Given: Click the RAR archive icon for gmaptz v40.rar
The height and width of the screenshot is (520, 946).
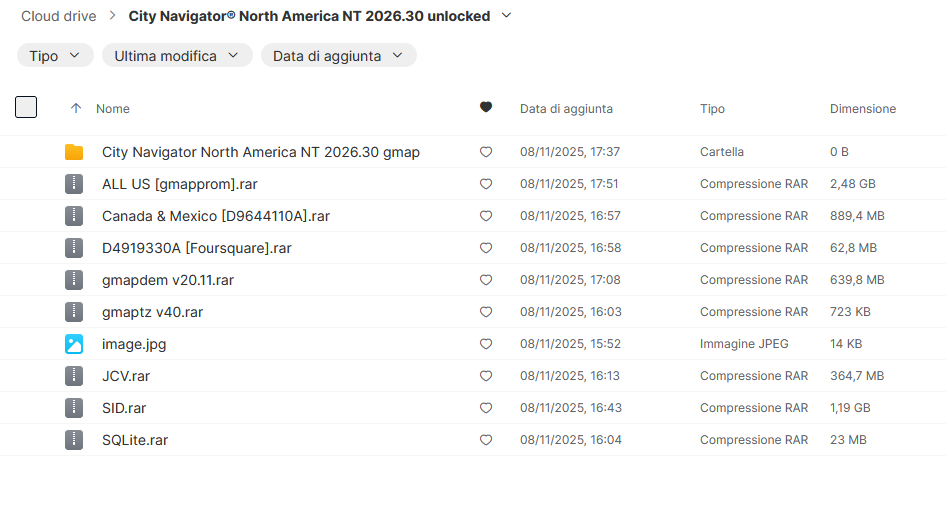Looking at the screenshot, I should (x=74, y=312).
